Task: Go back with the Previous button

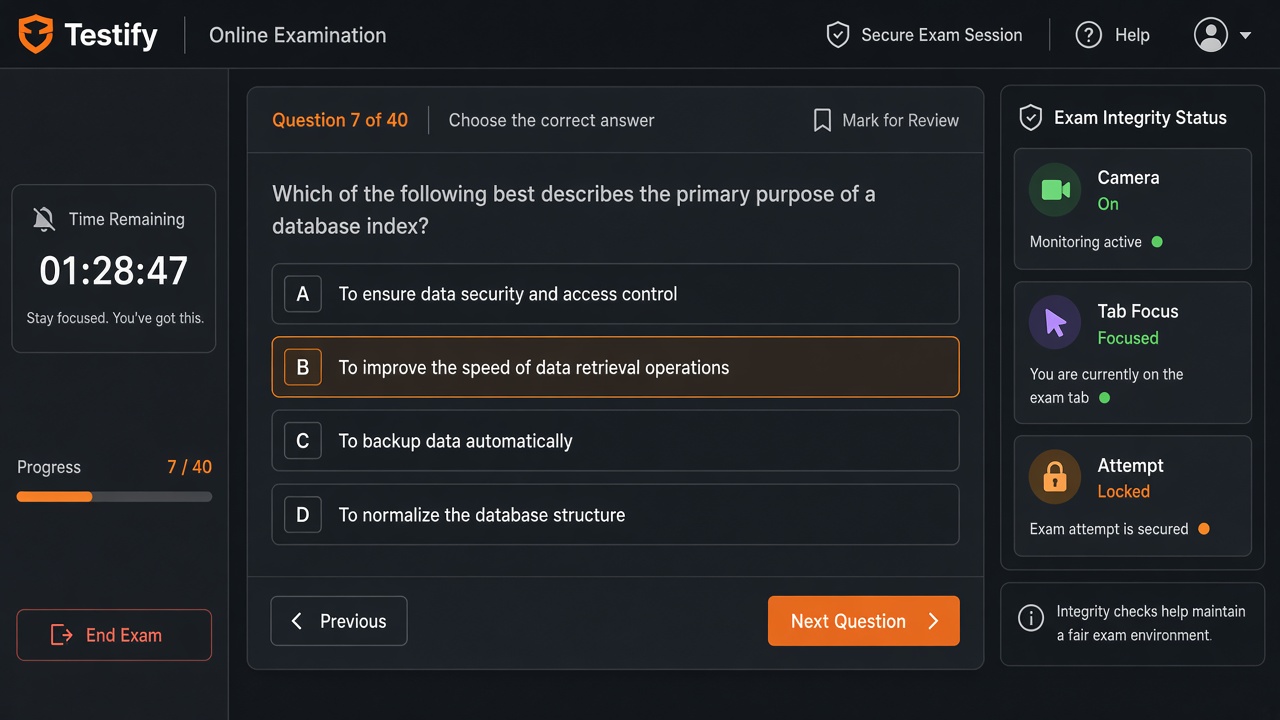Action: coord(339,621)
